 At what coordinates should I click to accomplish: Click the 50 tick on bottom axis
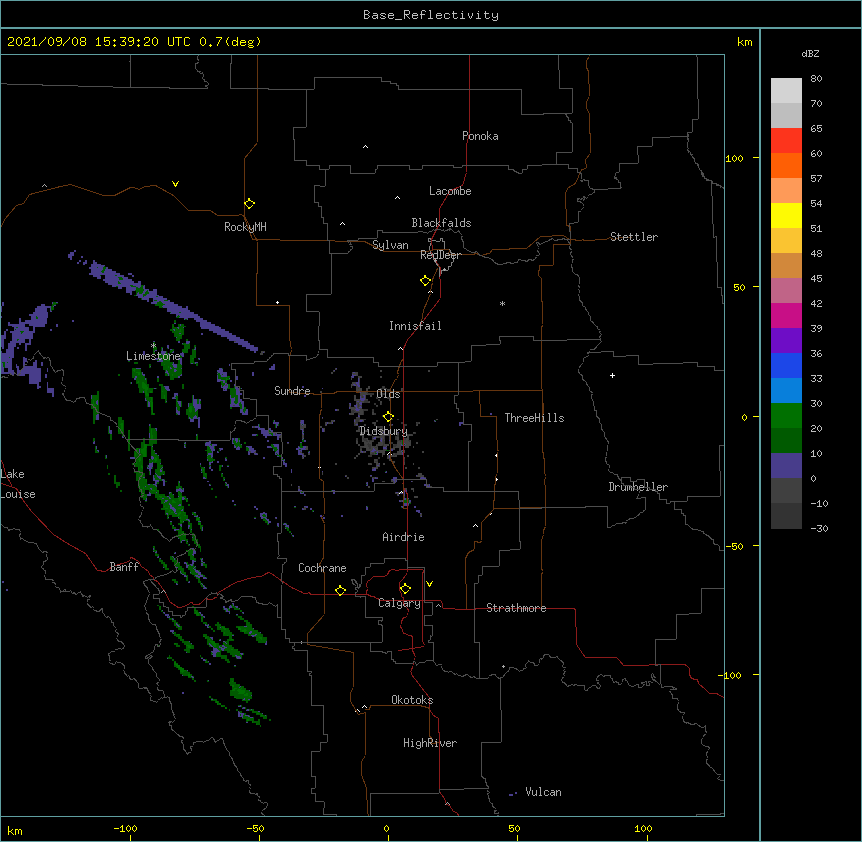coord(515,828)
